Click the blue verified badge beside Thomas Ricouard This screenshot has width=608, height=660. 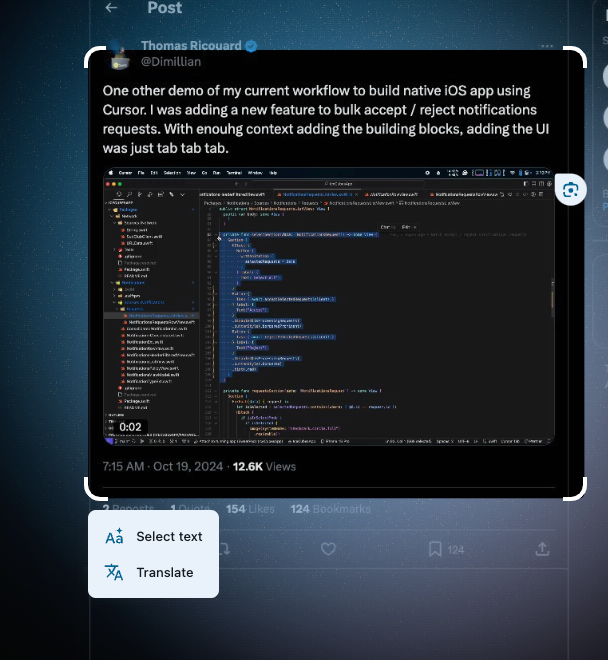pos(251,46)
